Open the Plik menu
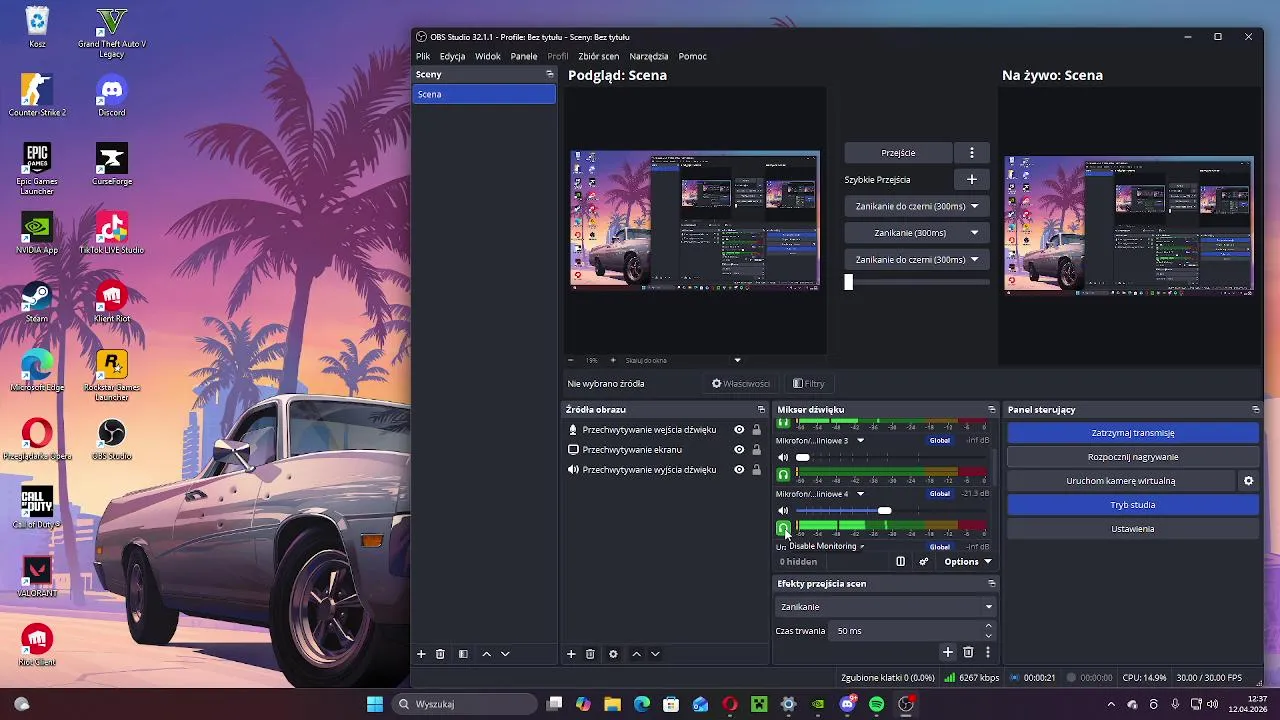1280x720 pixels. tap(423, 56)
